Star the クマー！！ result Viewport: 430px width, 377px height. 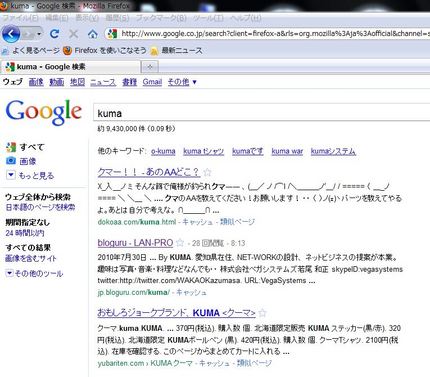point(207,172)
